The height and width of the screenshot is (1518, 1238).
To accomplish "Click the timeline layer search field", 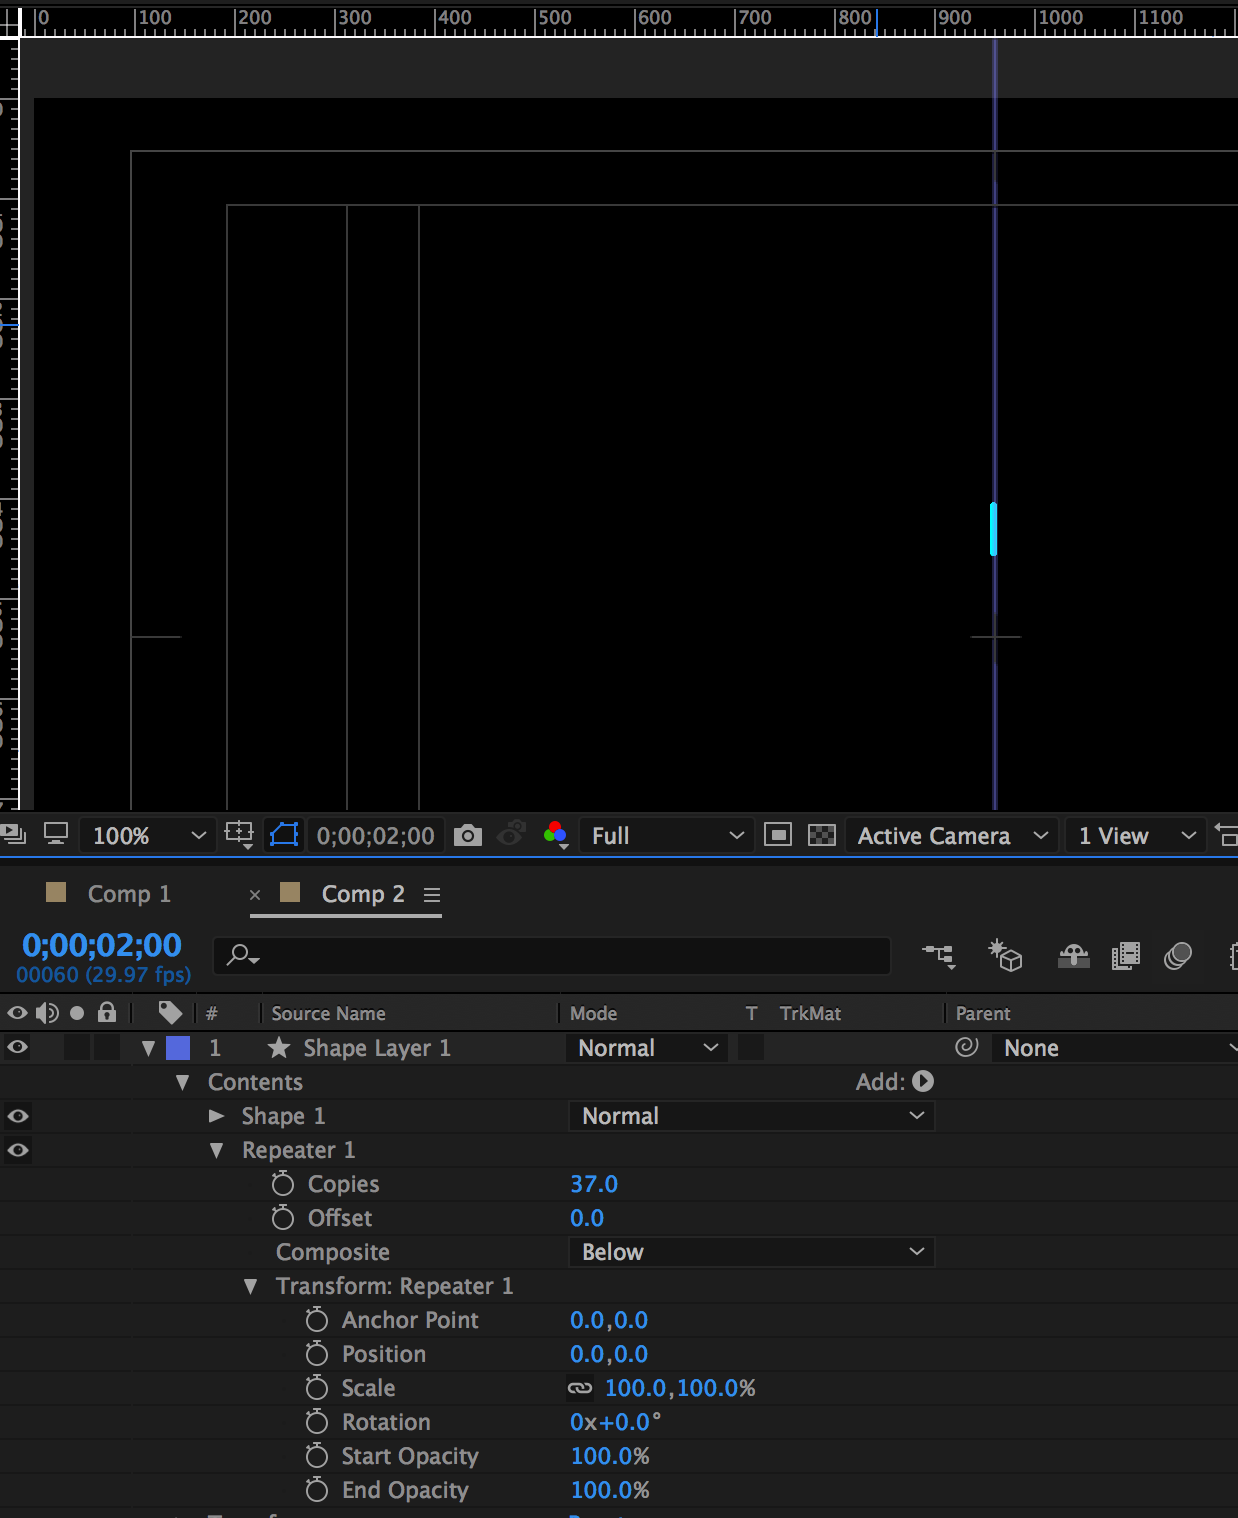I will (552, 955).
